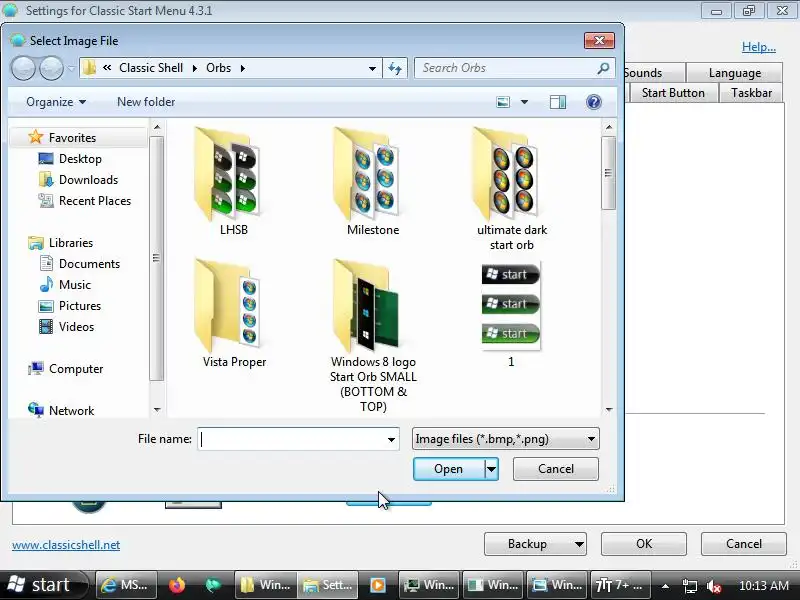Switch to Taskbar tab in Settings window

click(x=751, y=93)
